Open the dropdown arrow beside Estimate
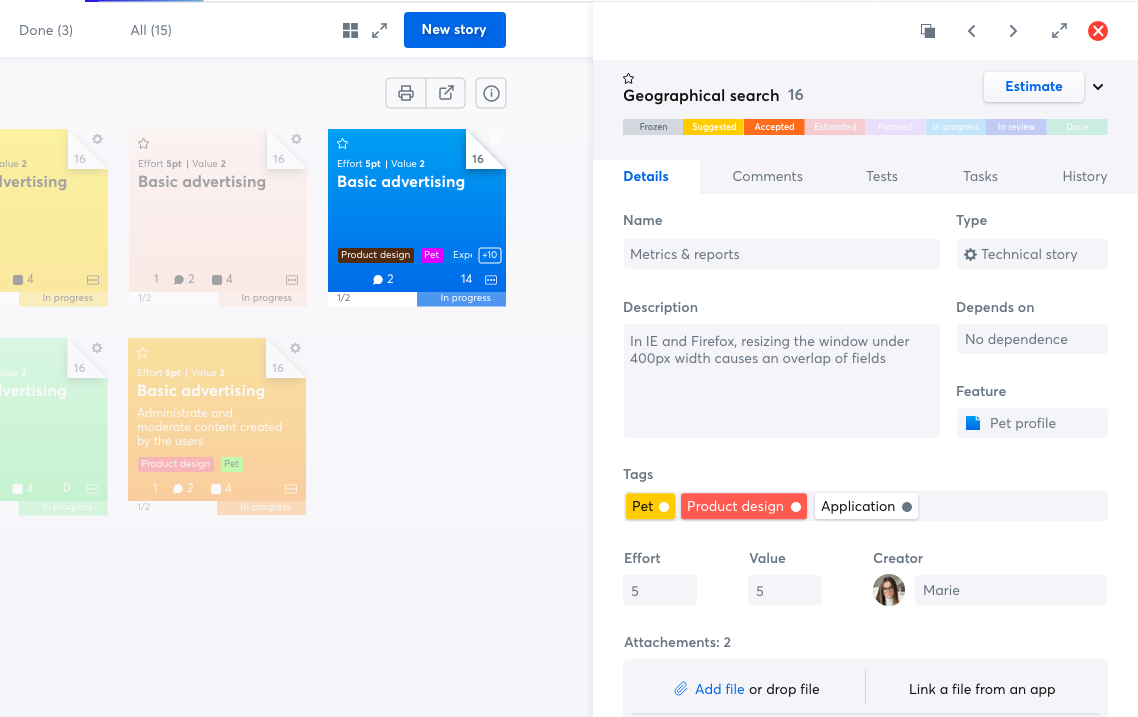This screenshot has width=1138, height=717. (x=1098, y=87)
